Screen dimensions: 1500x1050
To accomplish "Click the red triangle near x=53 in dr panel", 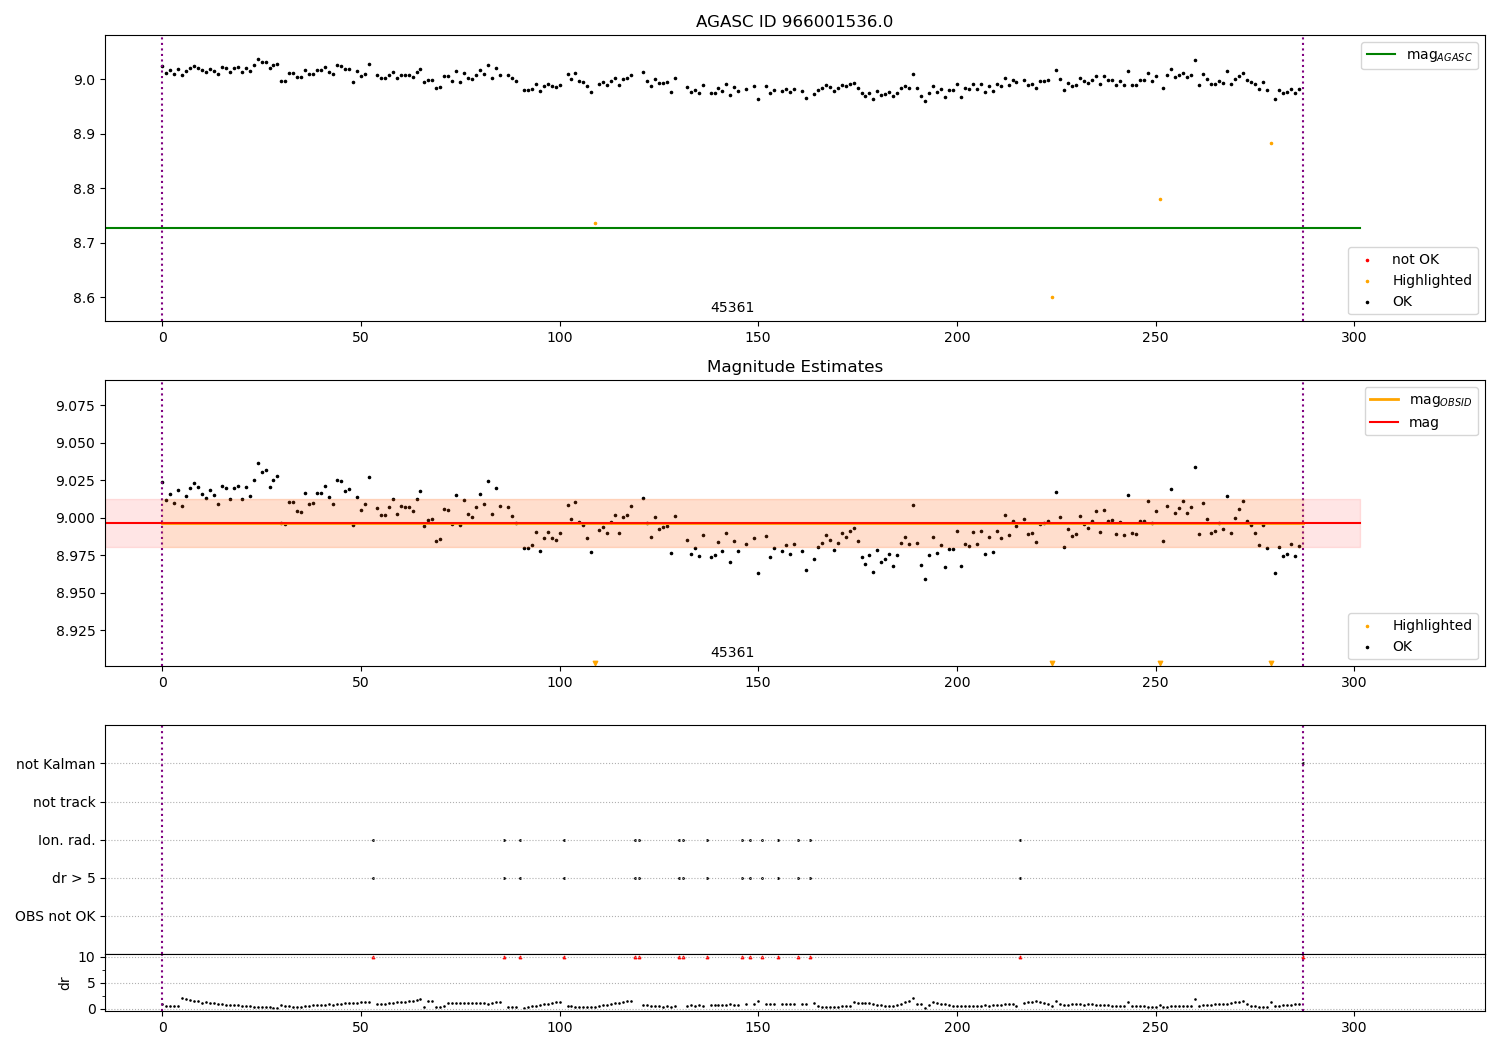I will (373, 957).
